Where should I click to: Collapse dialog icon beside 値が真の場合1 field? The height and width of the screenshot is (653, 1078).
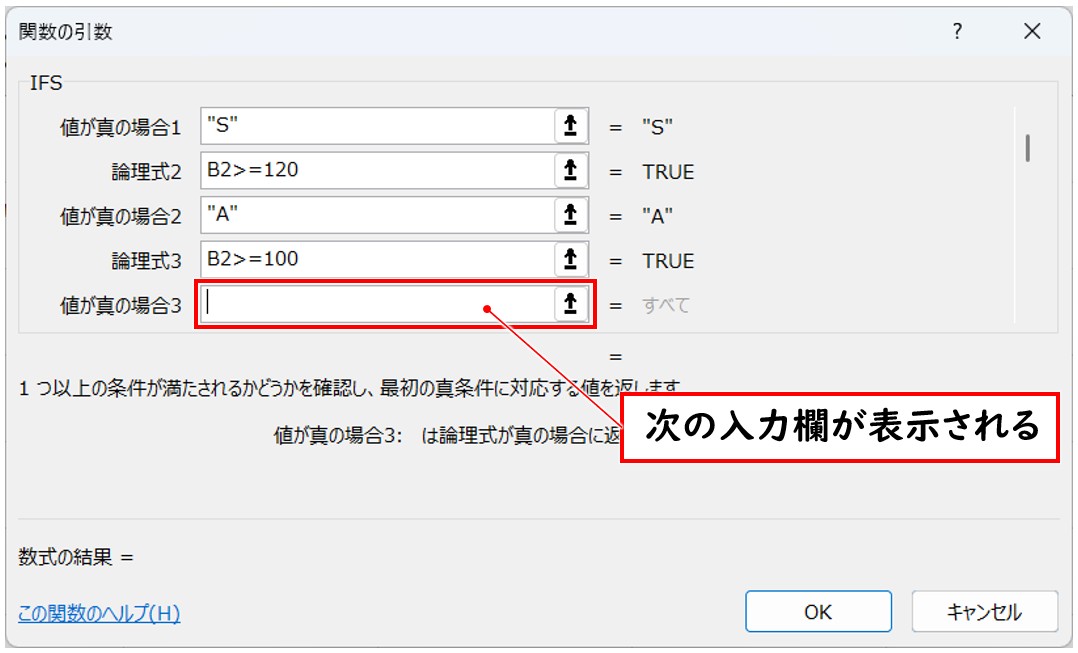pos(571,126)
